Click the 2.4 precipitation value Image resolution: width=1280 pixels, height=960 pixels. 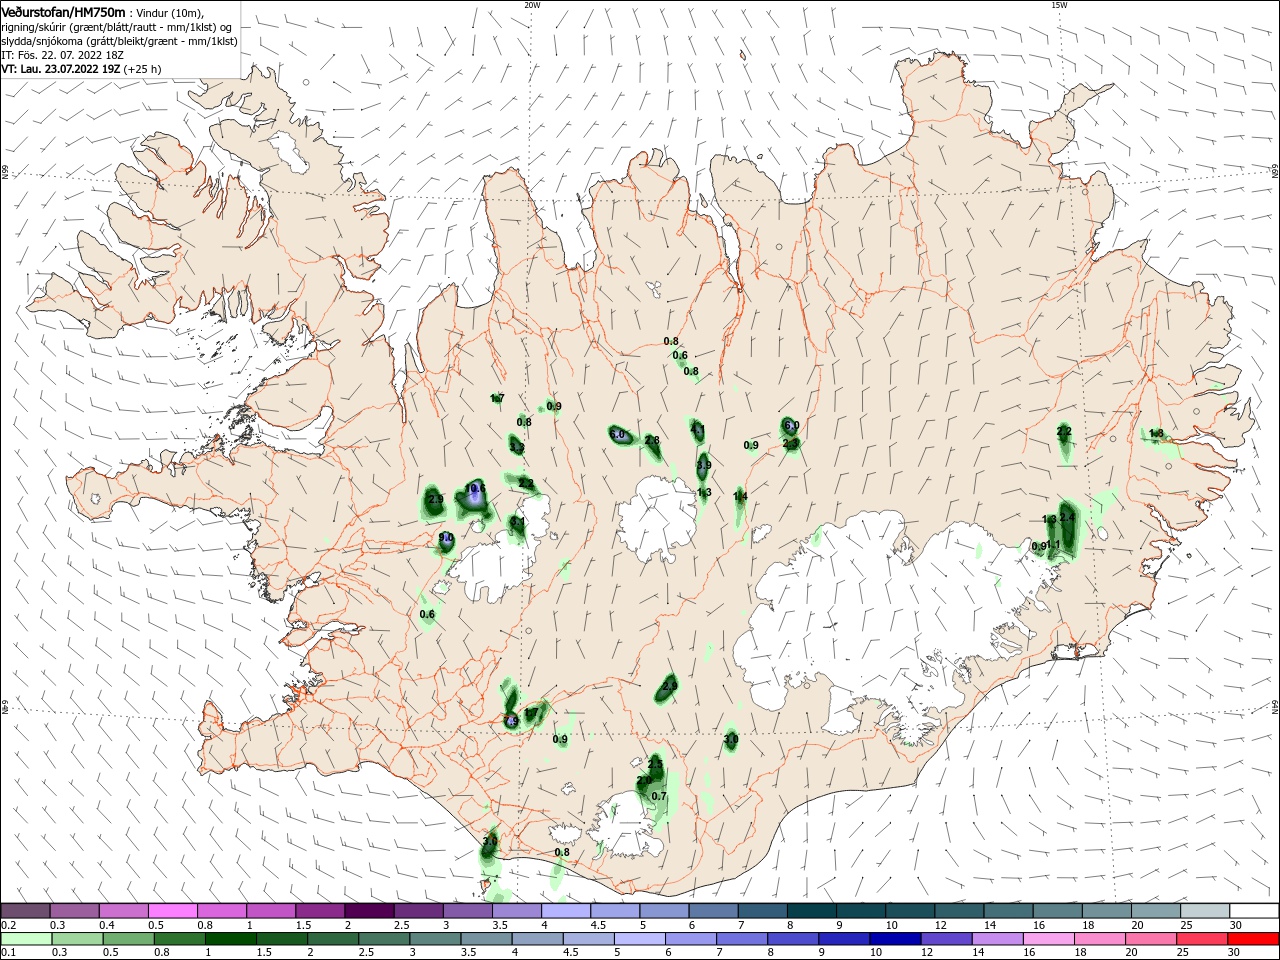coord(1067,517)
